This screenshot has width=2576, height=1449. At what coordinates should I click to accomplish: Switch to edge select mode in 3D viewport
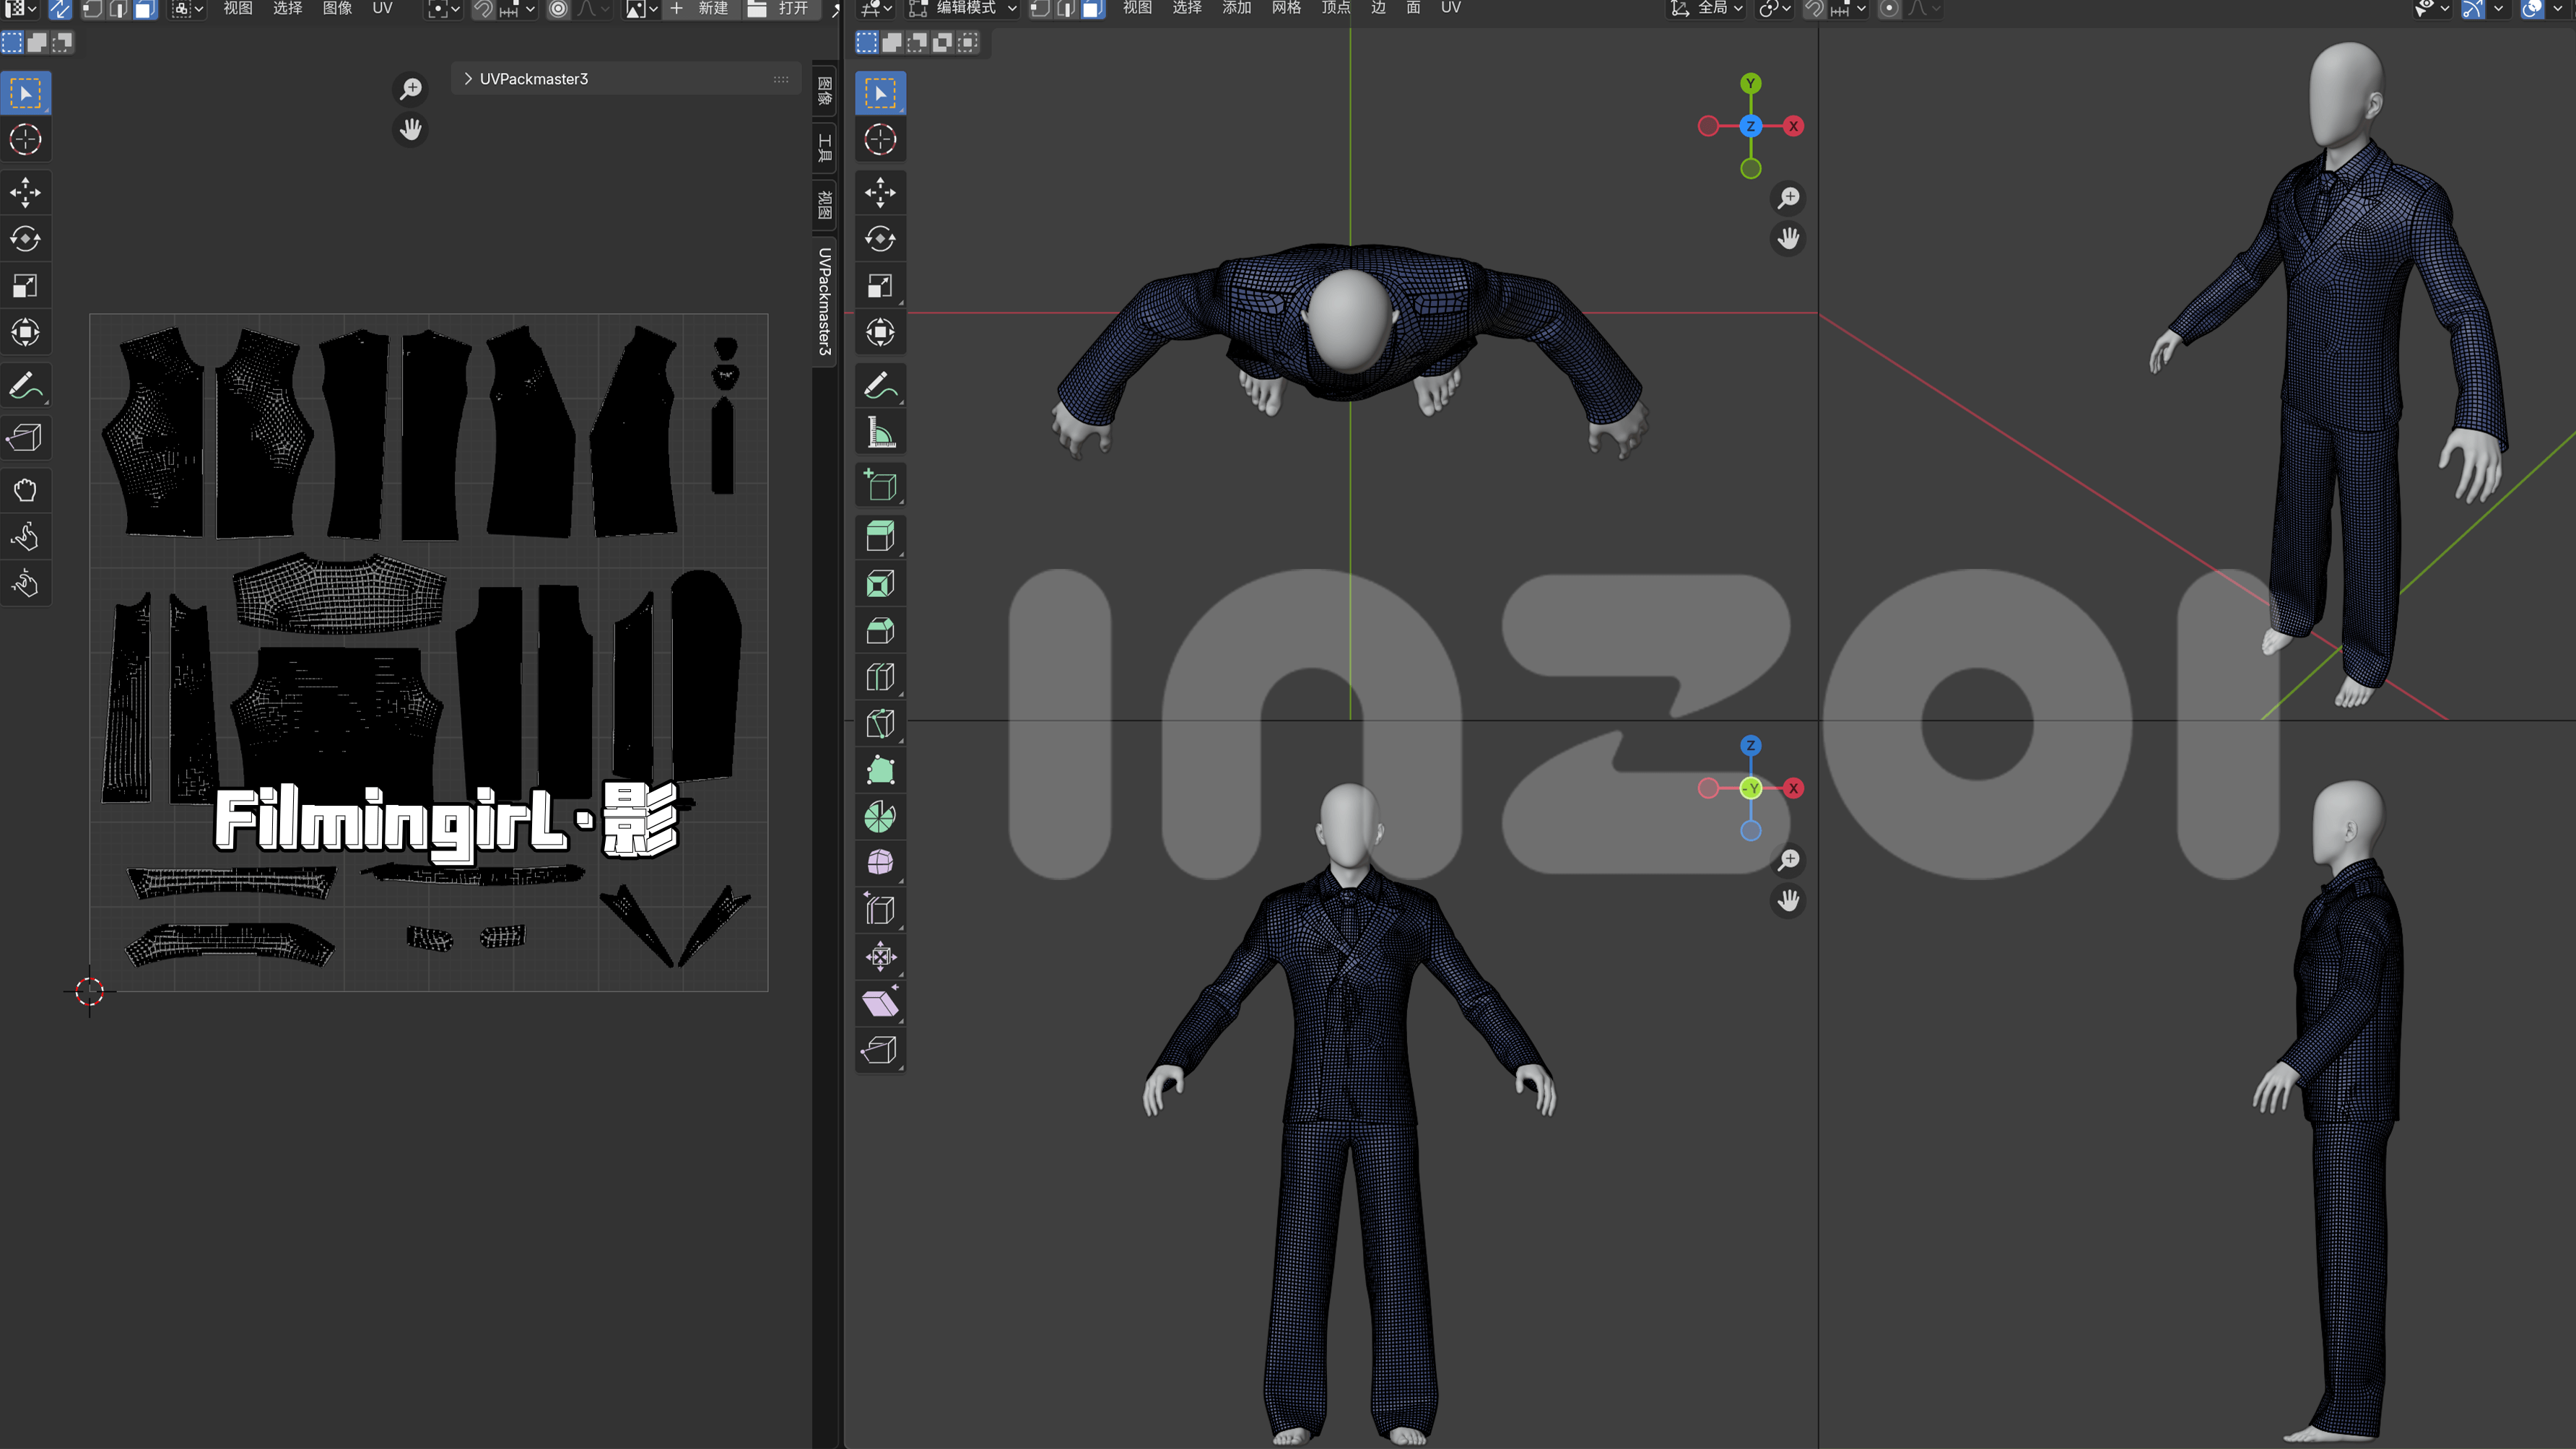click(x=1066, y=9)
